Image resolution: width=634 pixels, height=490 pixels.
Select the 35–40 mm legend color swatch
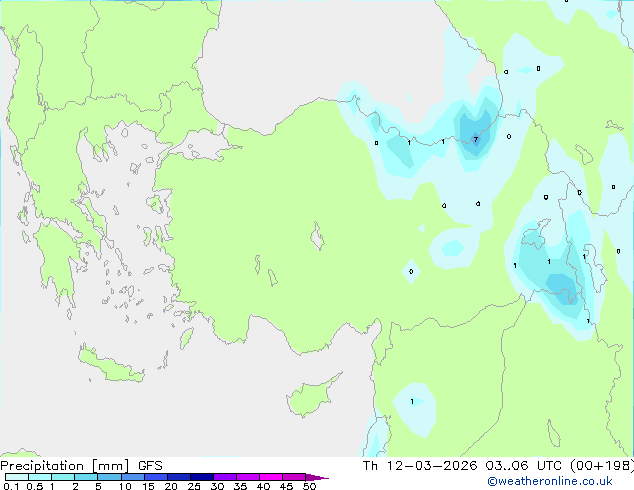coord(248,477)
